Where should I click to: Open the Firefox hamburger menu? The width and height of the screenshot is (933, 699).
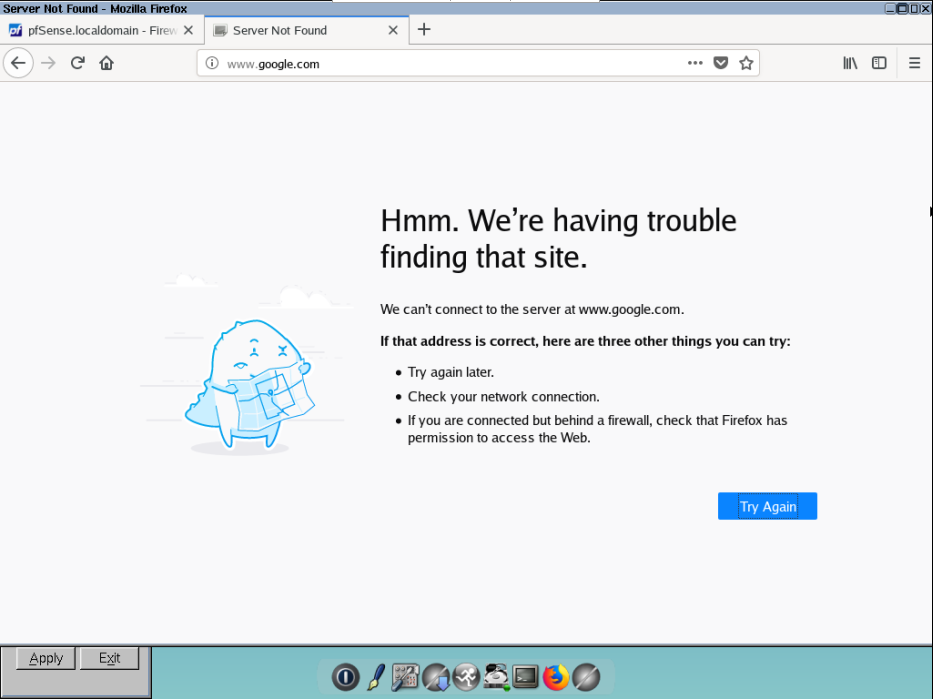tap(915, 63)
